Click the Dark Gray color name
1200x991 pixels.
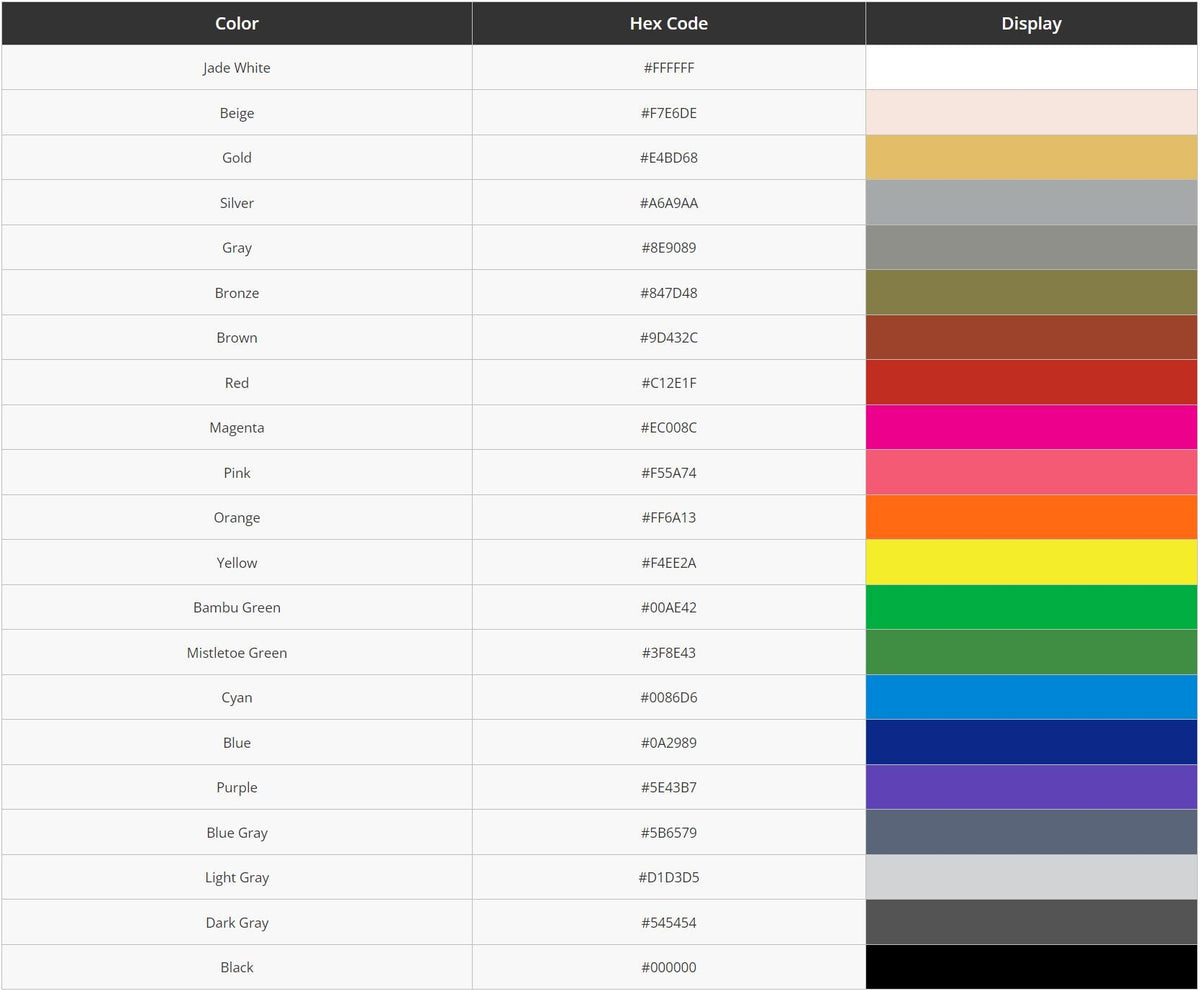point(237,923)
